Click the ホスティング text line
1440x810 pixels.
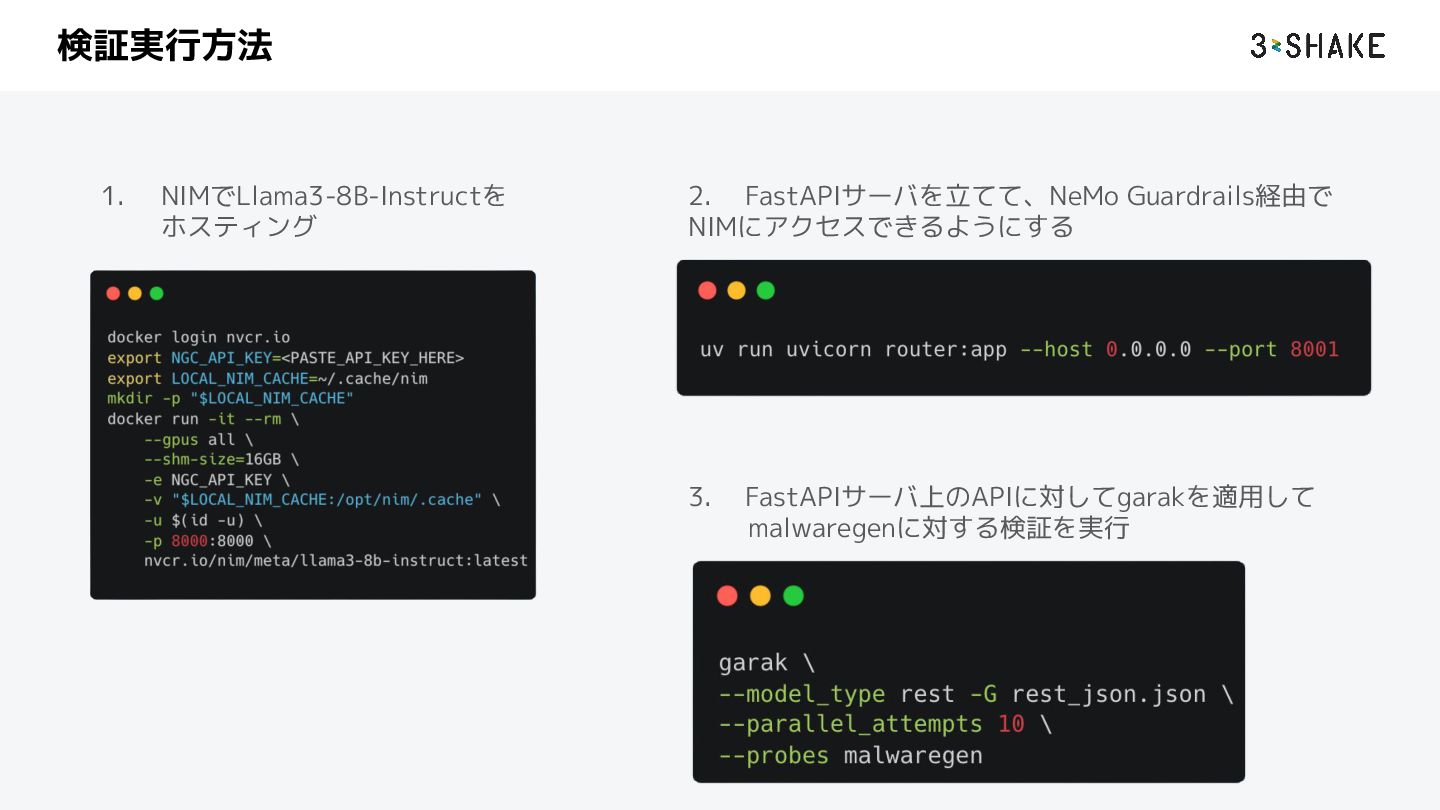pos(238,226)
